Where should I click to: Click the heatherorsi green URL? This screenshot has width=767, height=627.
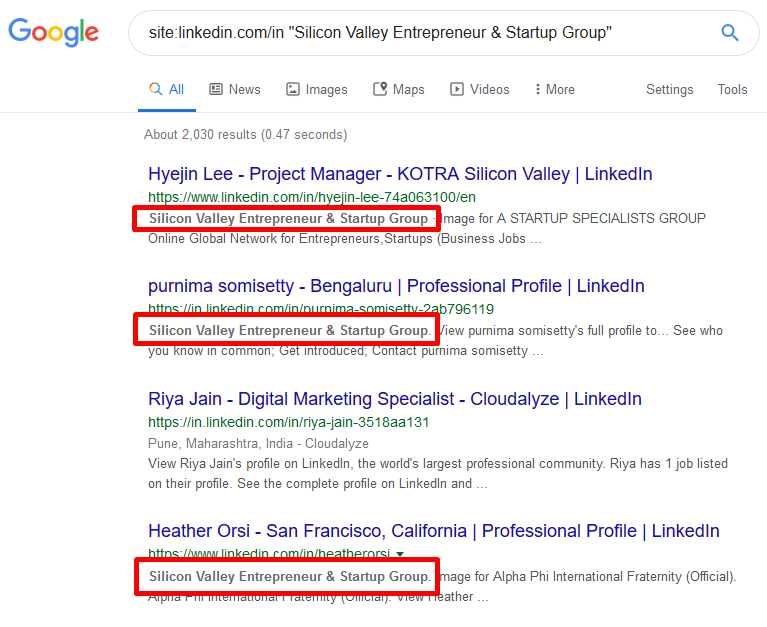pyautogui.click(x=269, y=553)
